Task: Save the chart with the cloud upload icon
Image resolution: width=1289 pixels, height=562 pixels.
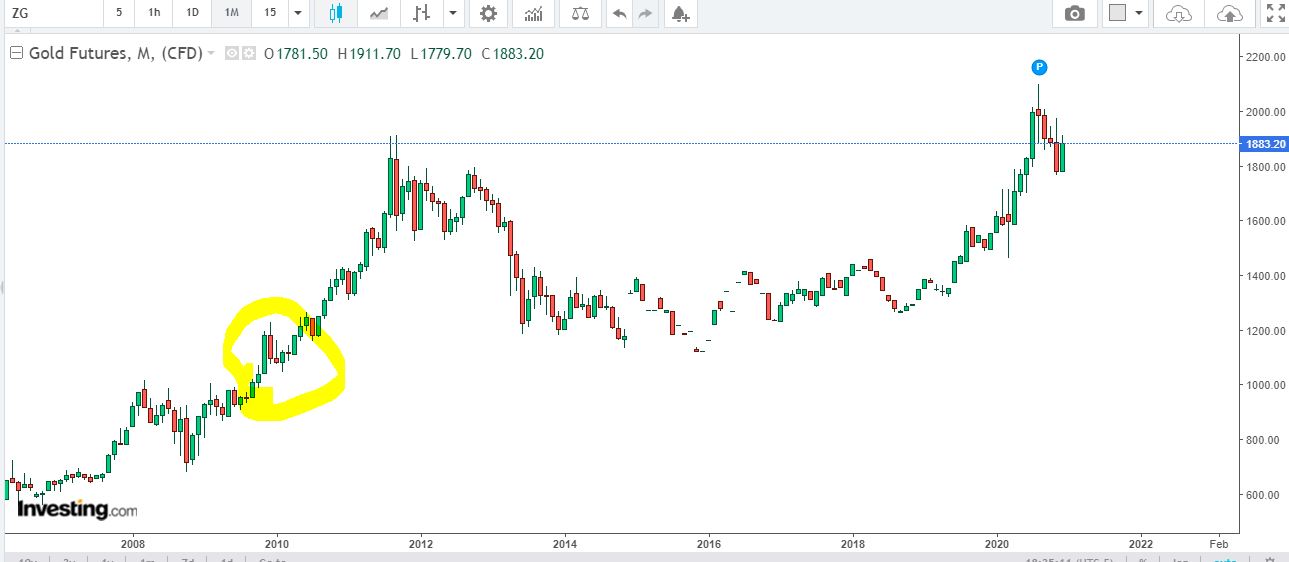Action: click(x=1230, y=13)
